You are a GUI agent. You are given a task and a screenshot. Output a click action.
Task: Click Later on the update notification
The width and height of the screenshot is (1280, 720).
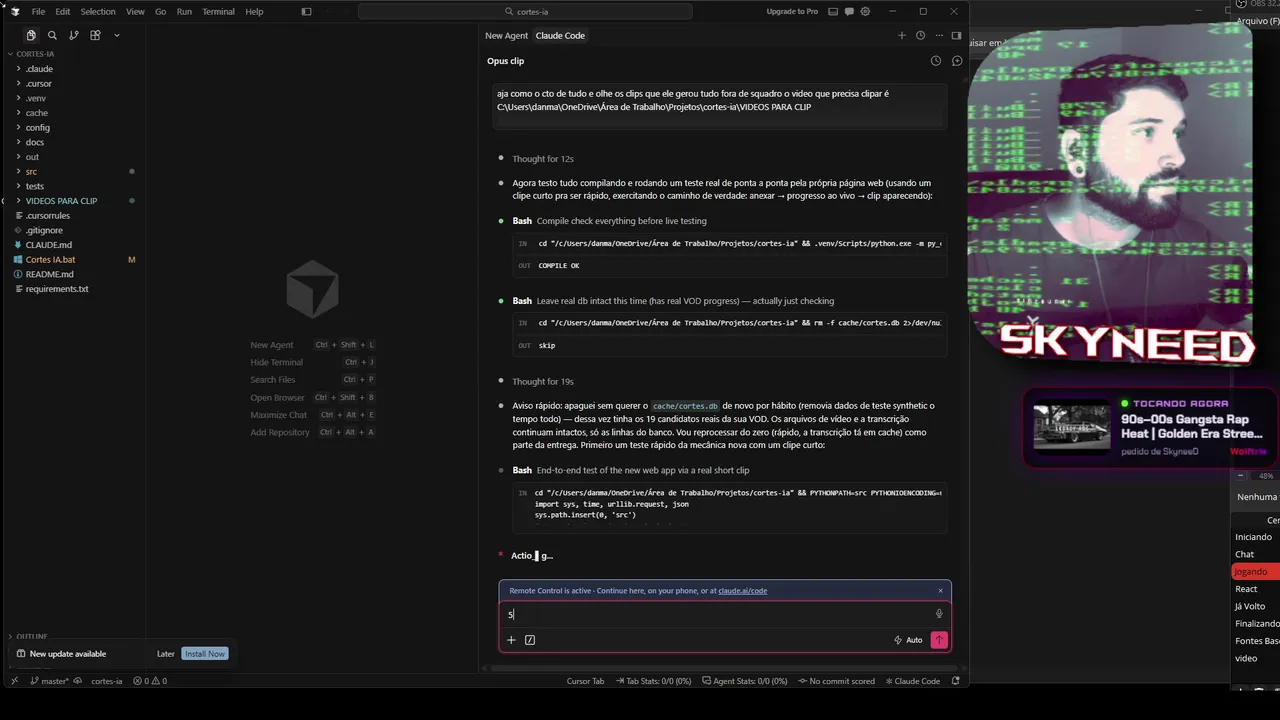(x=166, y=654)
